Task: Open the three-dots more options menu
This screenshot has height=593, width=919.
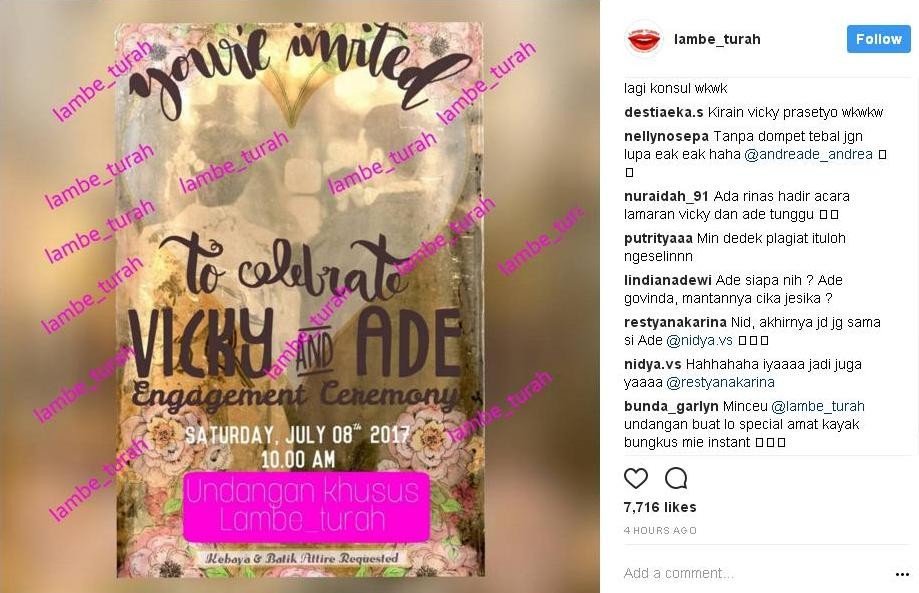Action: tap(903, 574)
